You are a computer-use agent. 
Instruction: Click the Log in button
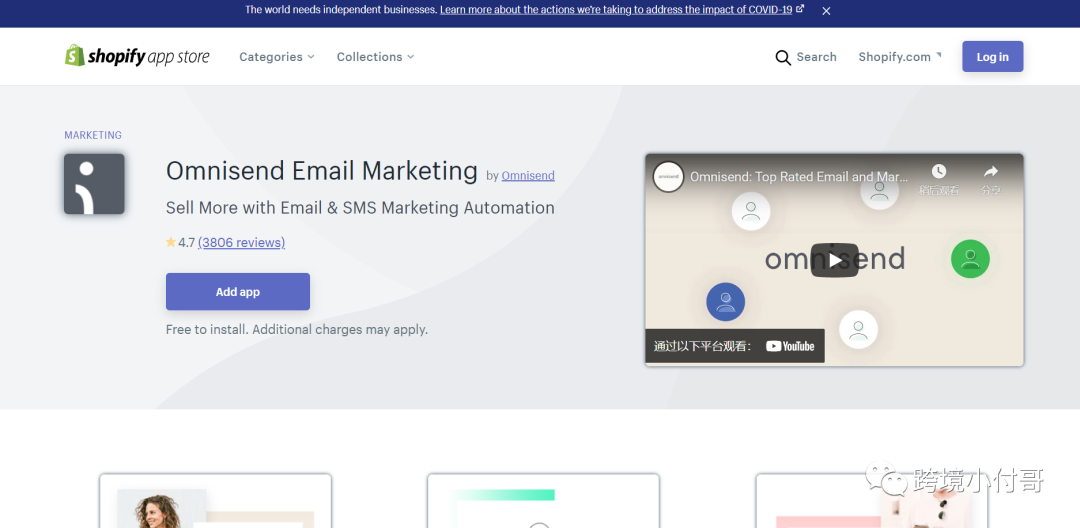[993, 56]
